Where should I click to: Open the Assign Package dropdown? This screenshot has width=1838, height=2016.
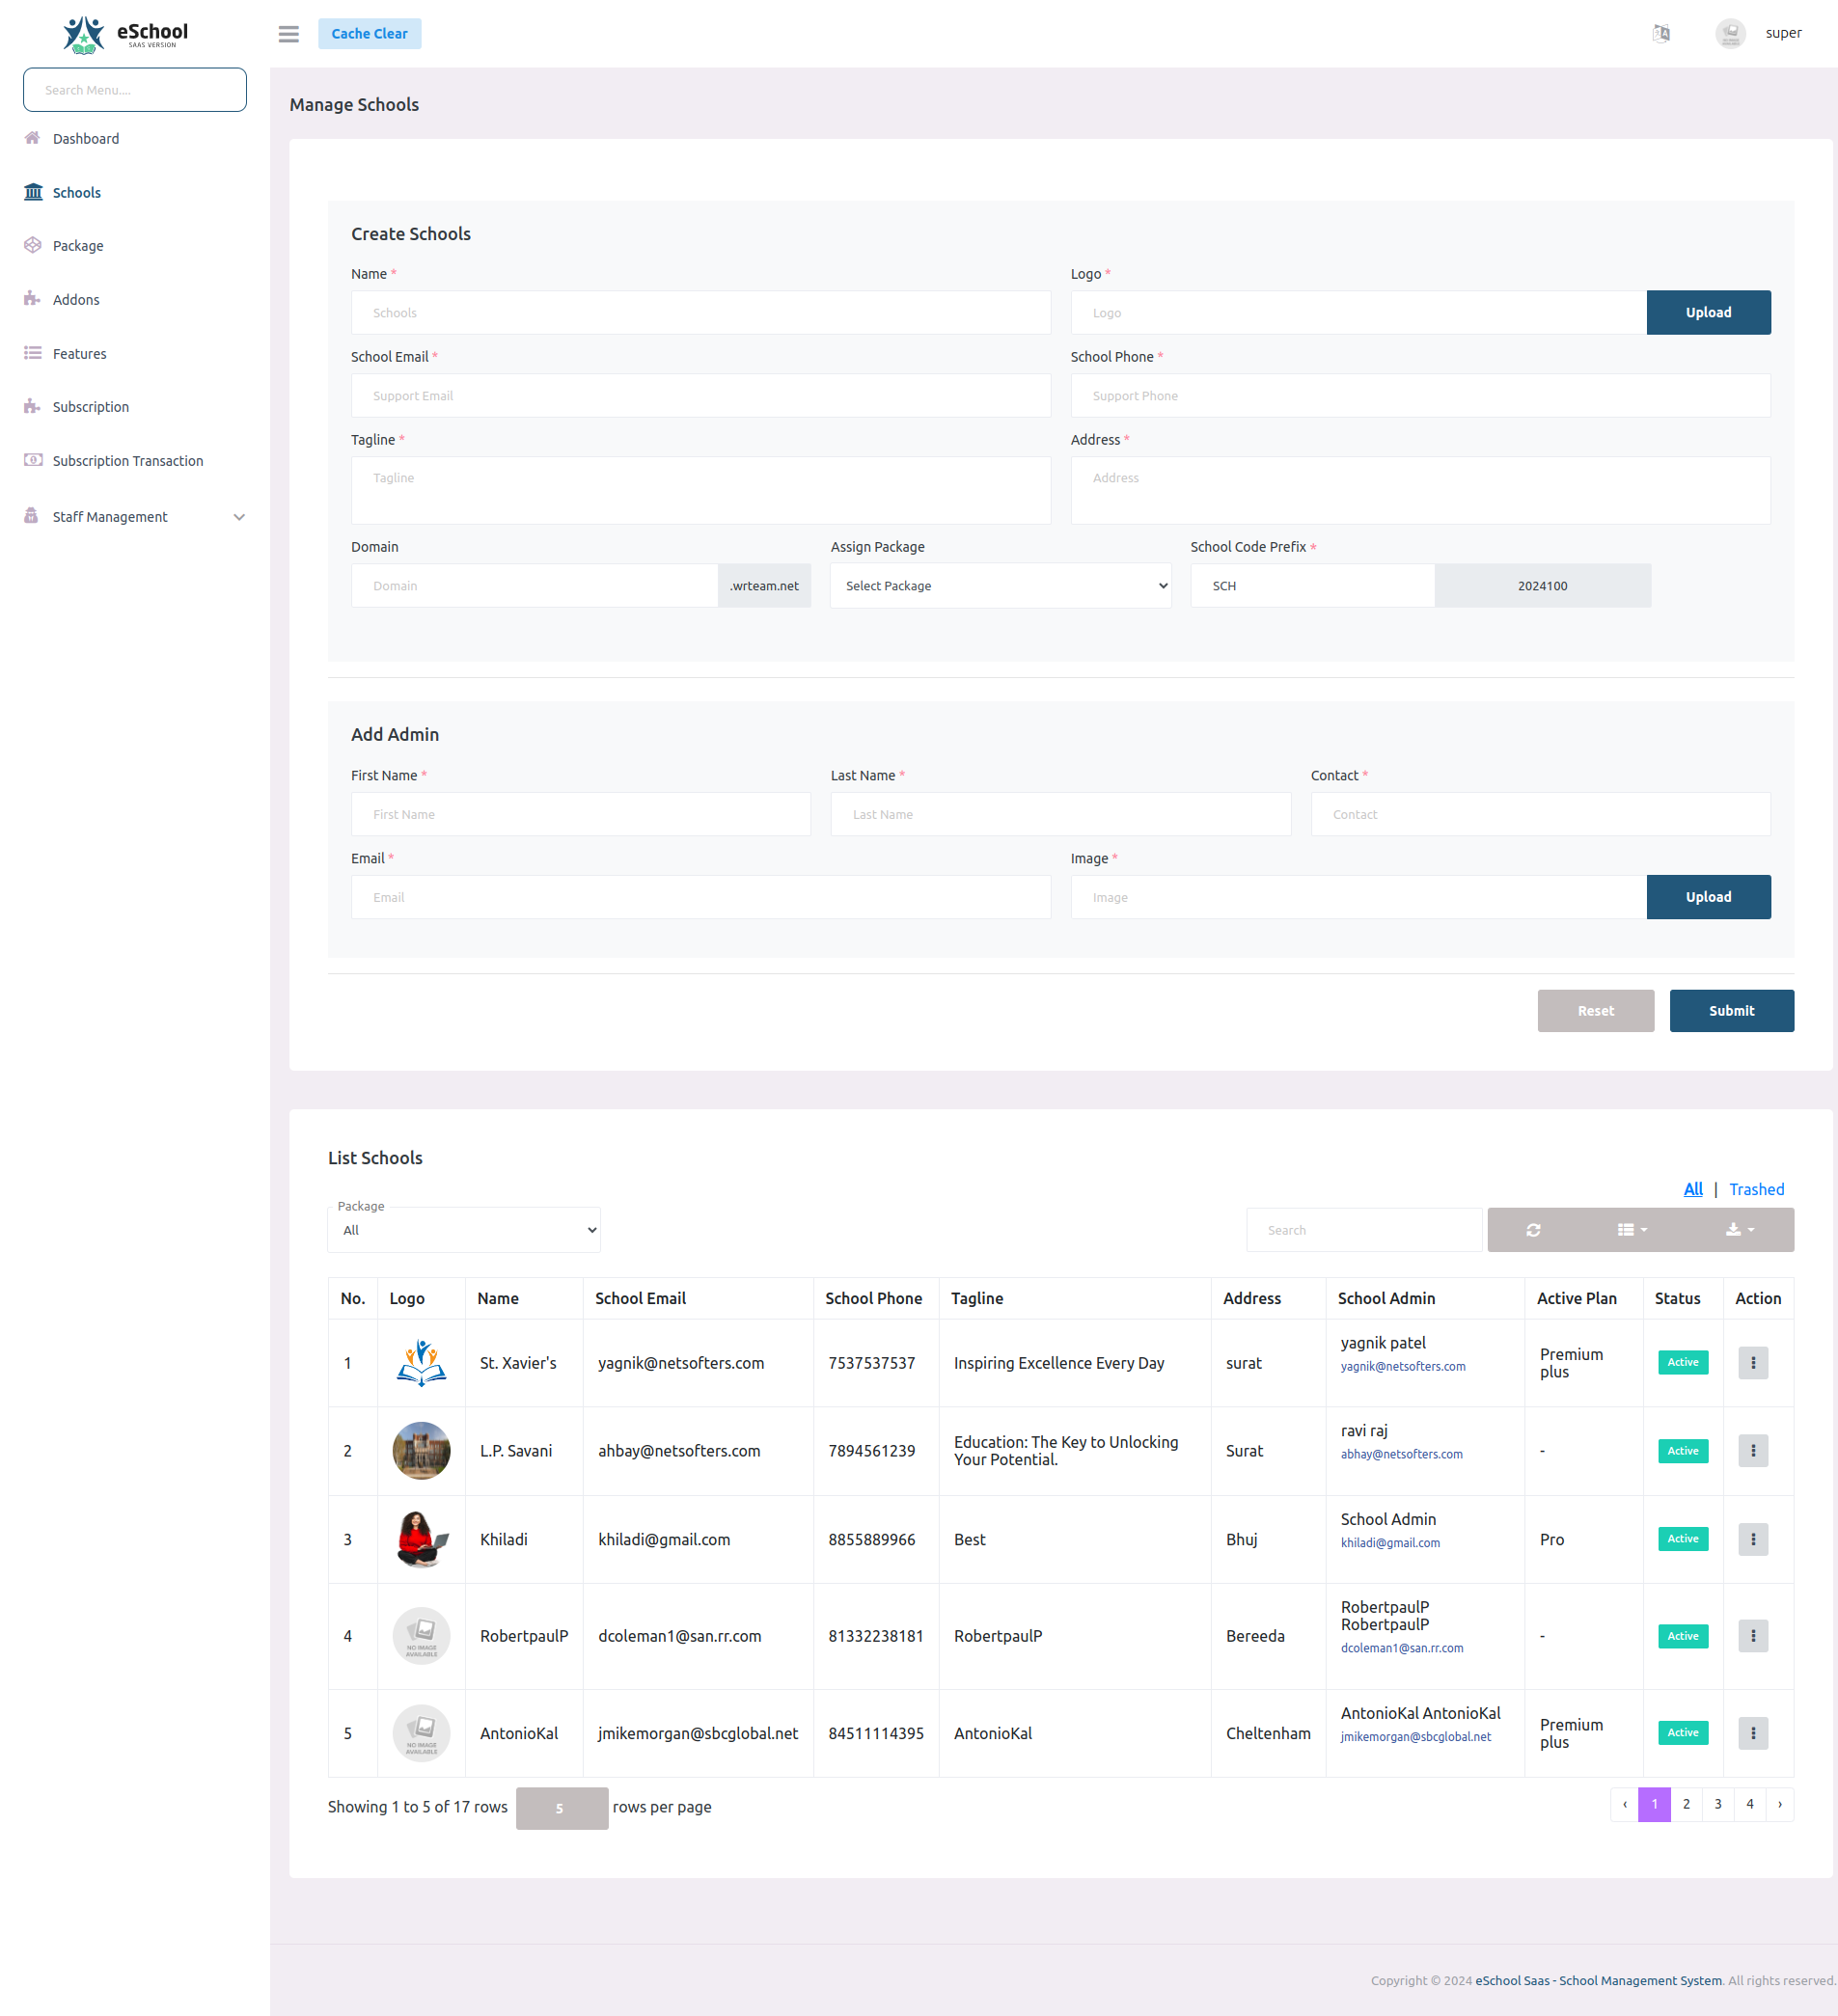point(1000,585)
